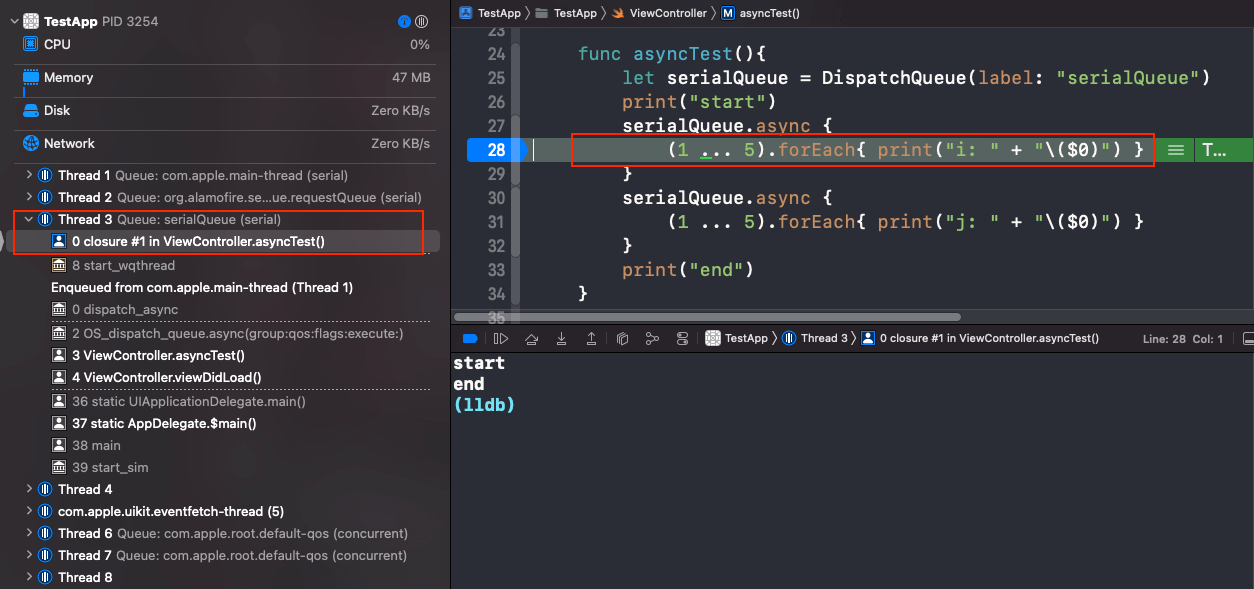
Task: Click the Step Over button
Action: (x=532, y=339)
